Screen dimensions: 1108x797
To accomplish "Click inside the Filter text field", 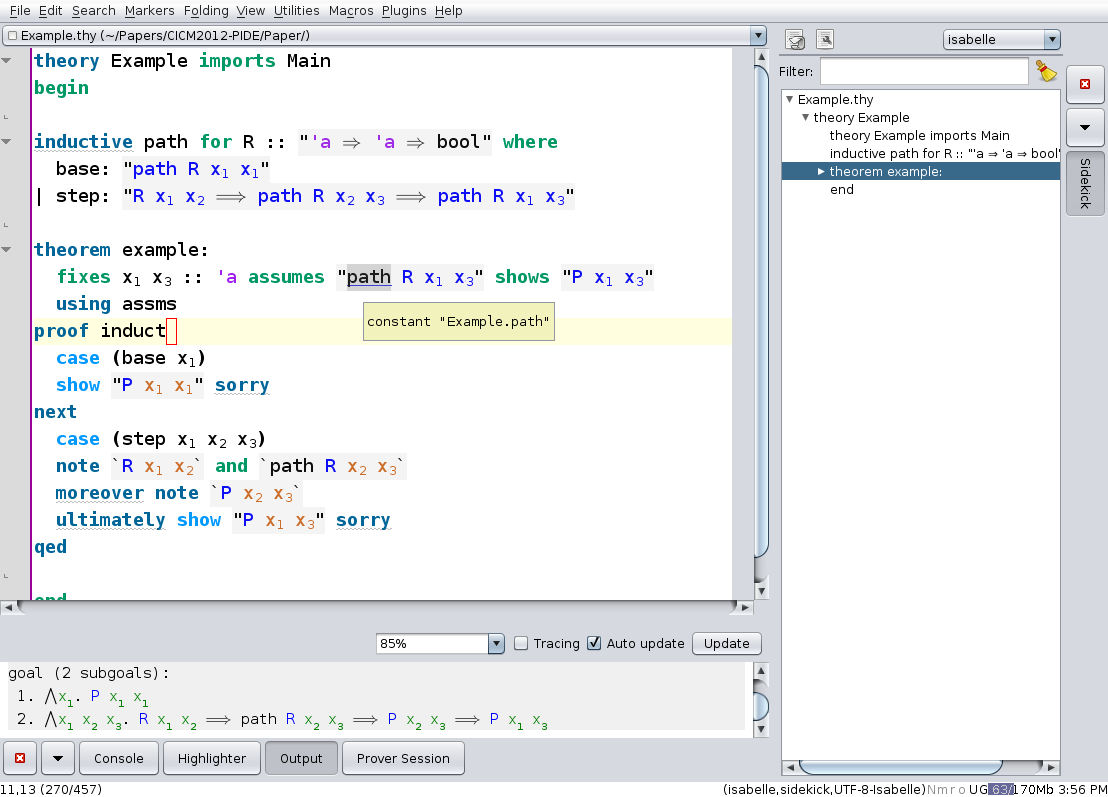I will pyautogui.click(x=923, y=71).
